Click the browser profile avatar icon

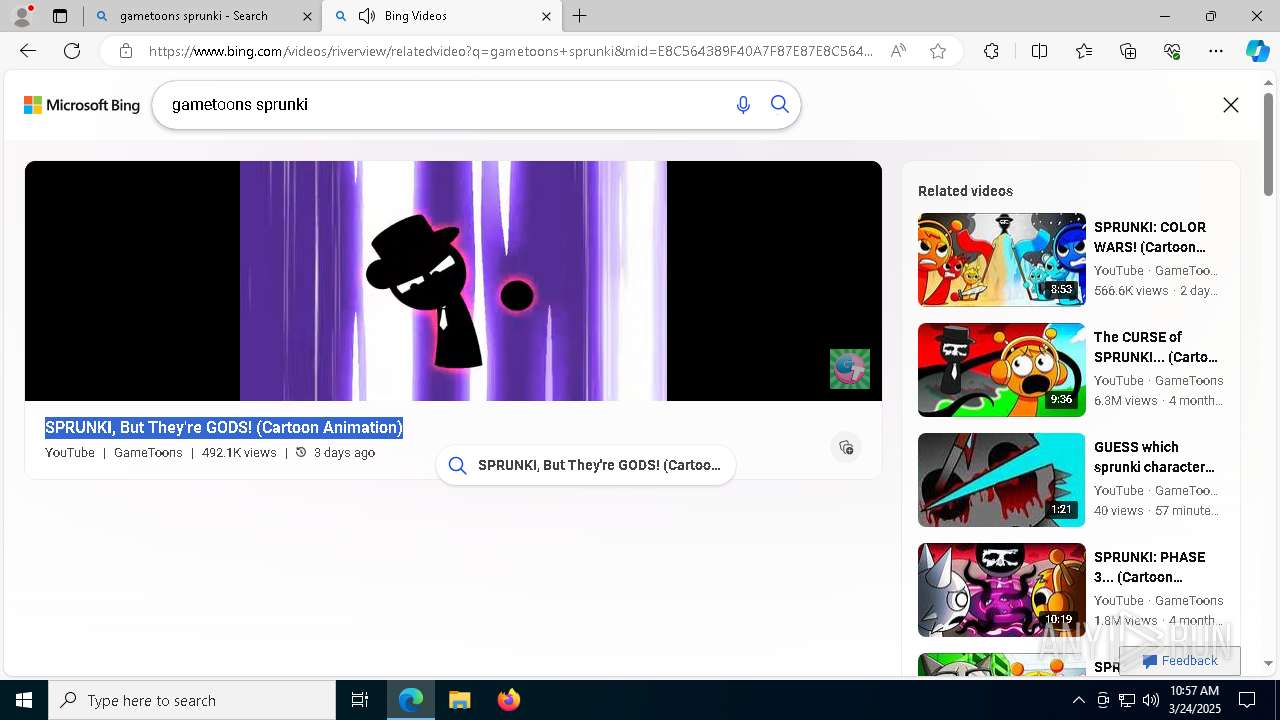click(x=22, y=16)
